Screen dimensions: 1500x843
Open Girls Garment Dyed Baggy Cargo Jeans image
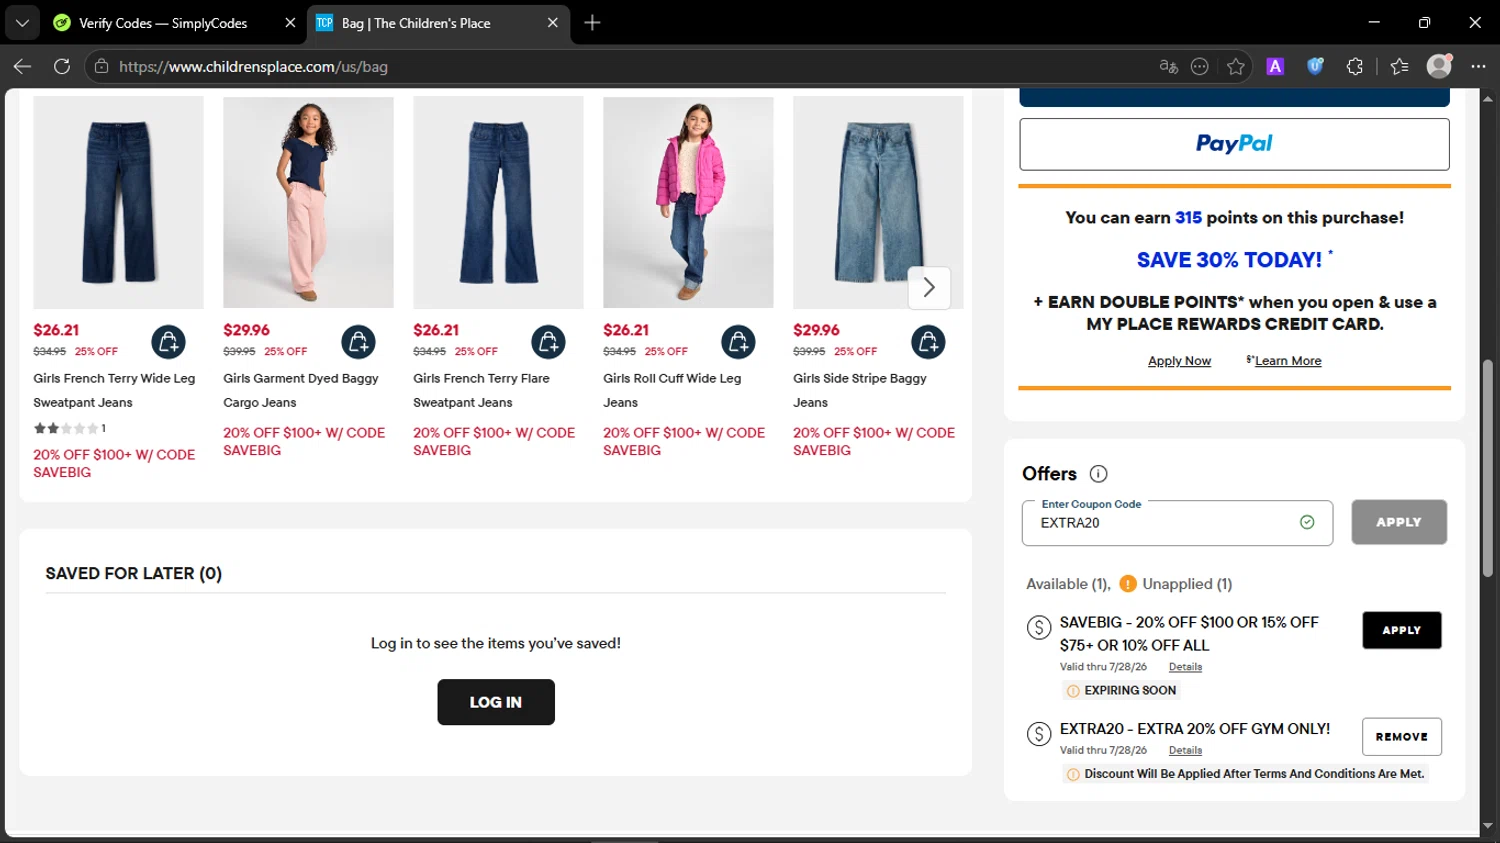308,202
